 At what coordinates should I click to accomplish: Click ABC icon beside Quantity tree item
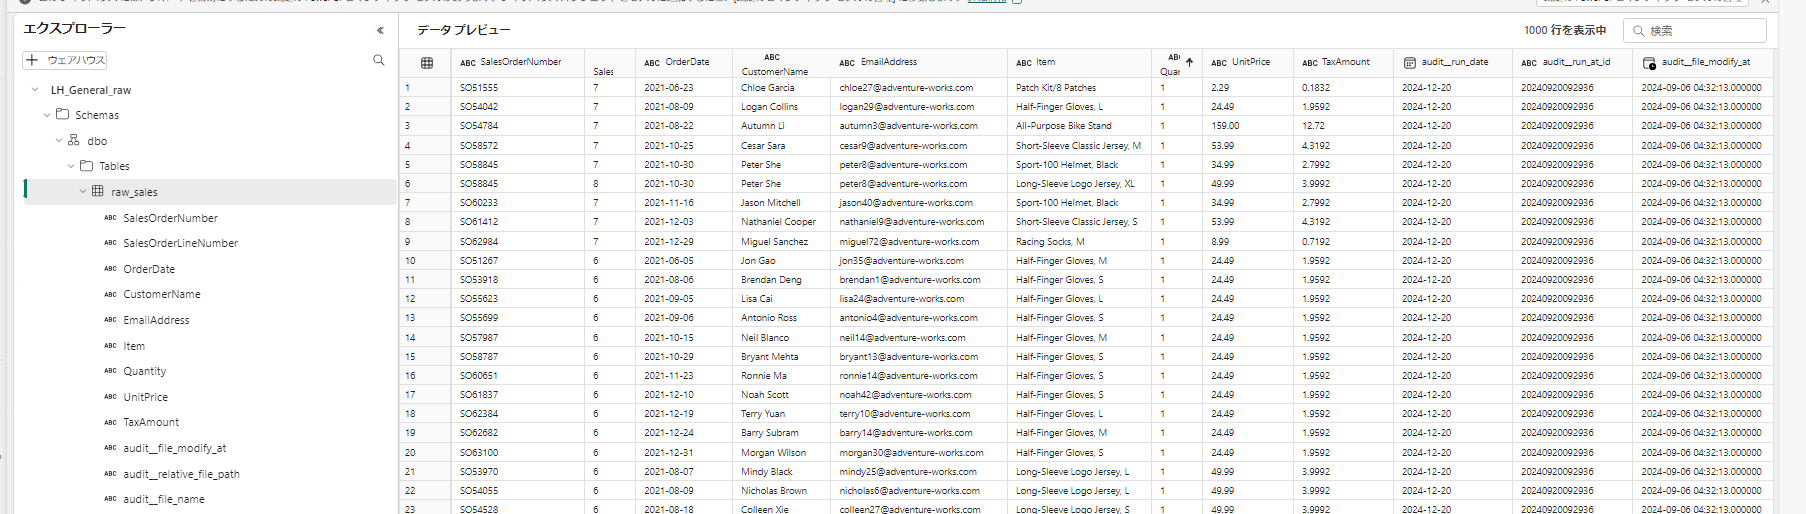[x=111, y=371]
